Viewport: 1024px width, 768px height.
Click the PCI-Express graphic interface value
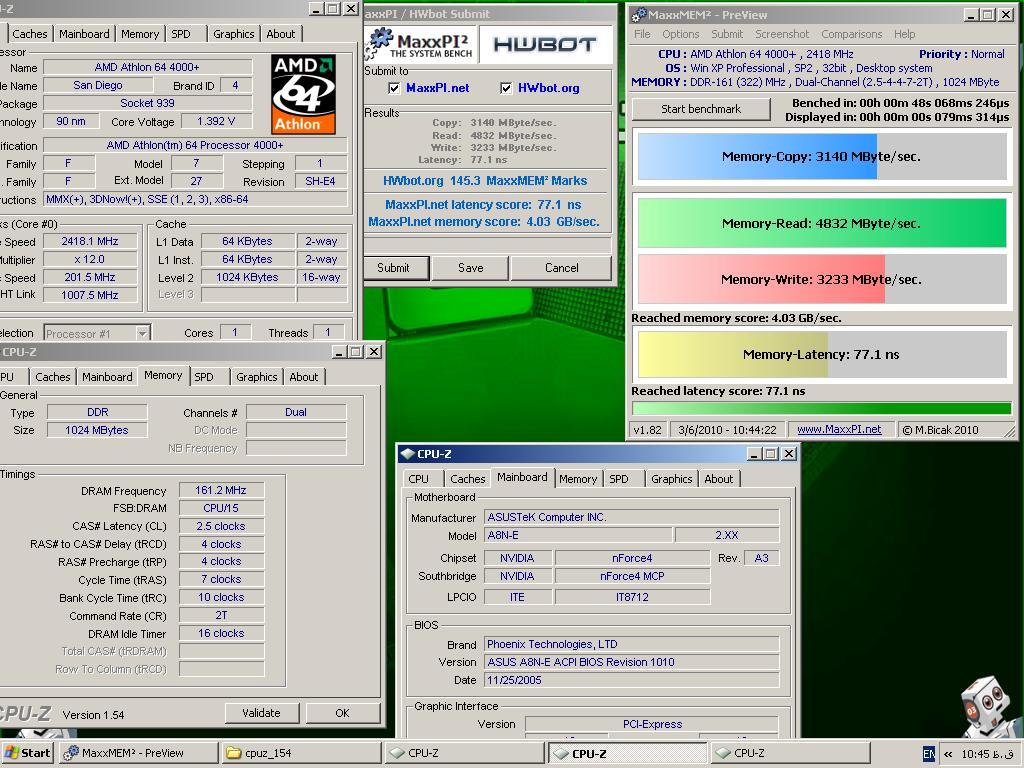coord(652,724)
